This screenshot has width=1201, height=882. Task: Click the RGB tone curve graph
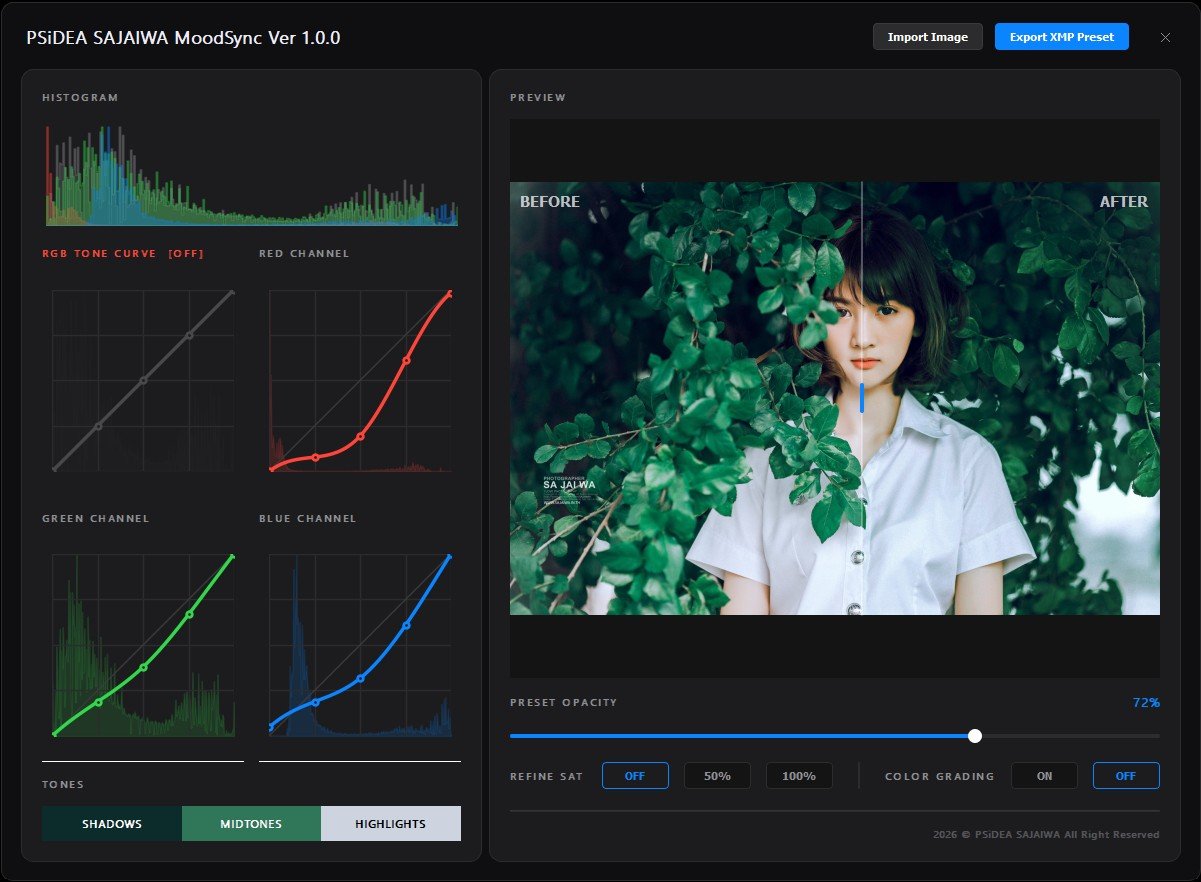click(142, 380)
